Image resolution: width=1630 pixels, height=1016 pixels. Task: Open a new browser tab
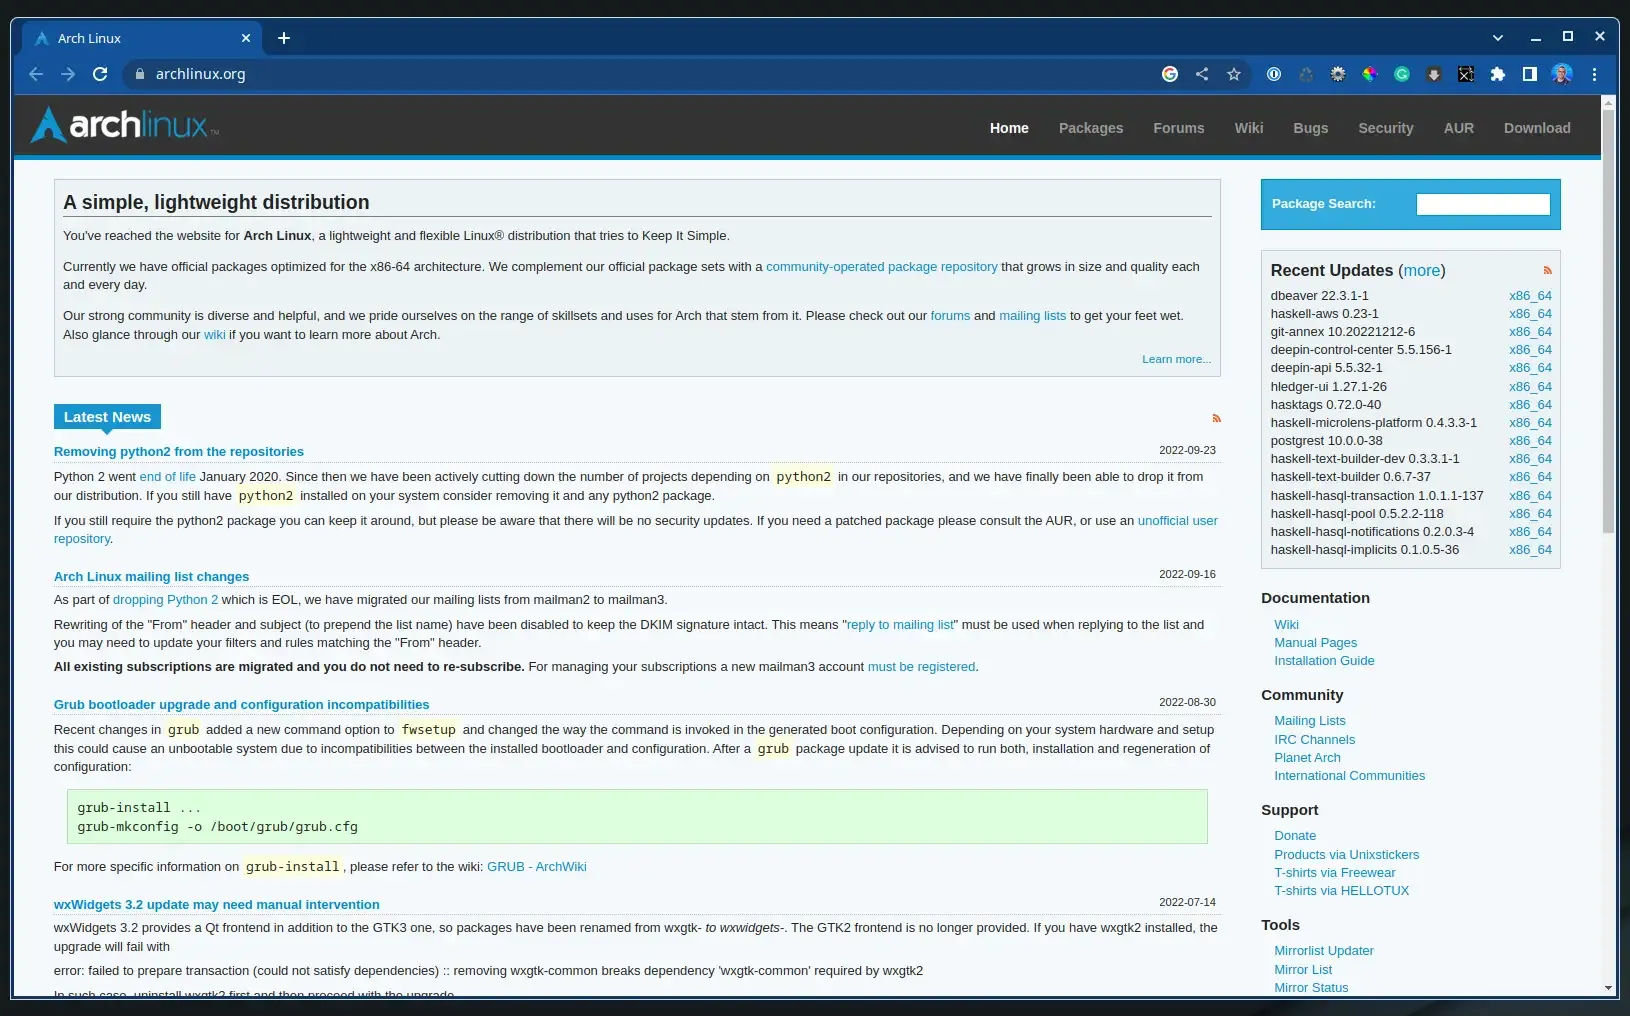point(284,38)
